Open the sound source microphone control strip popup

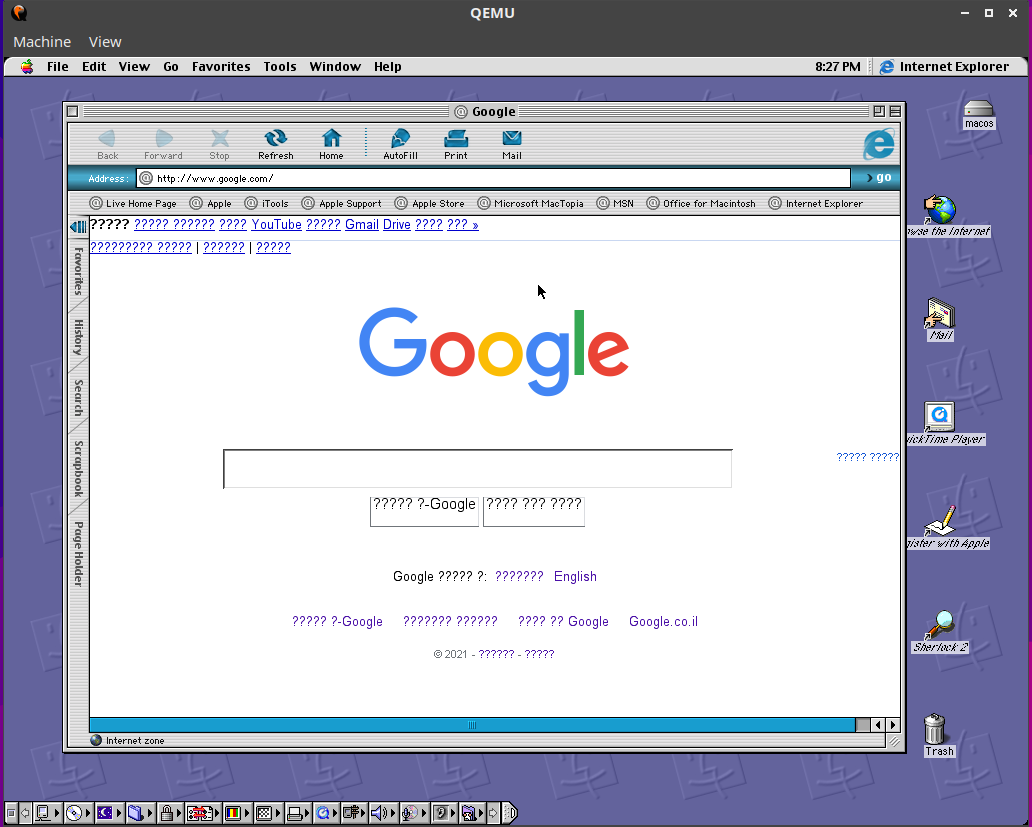(x=413, y=813)
